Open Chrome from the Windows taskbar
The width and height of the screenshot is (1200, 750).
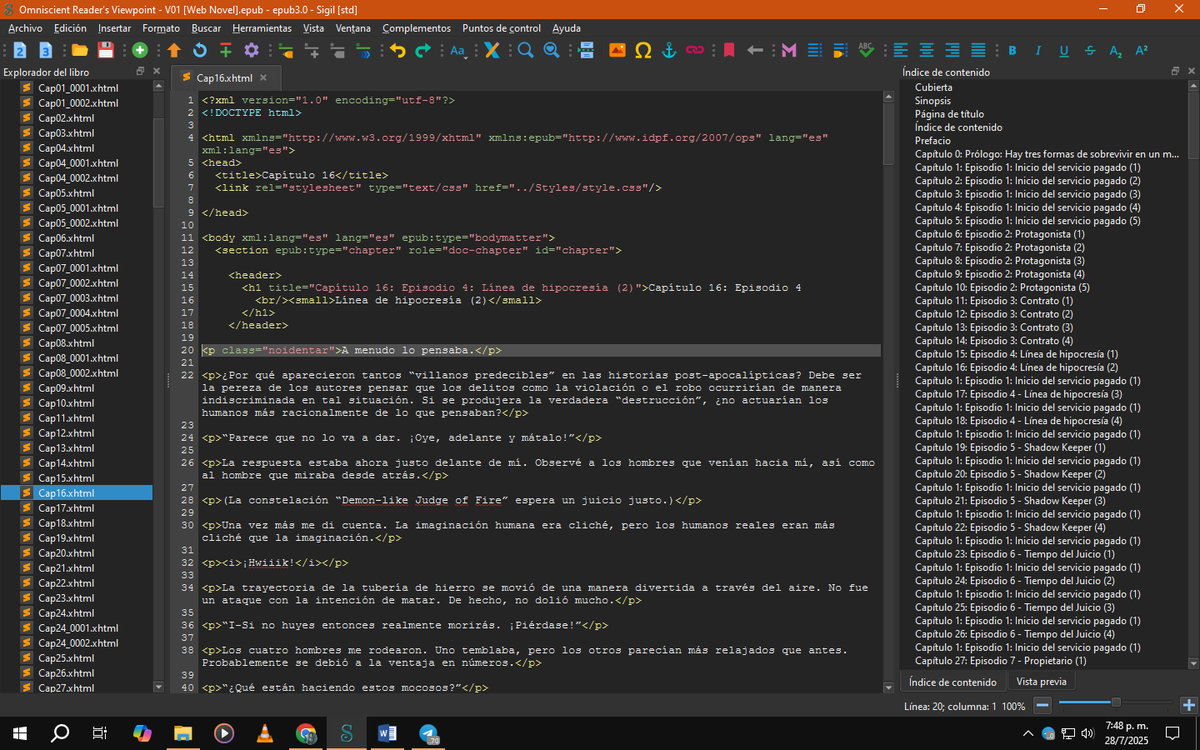[x=306, y=733]
